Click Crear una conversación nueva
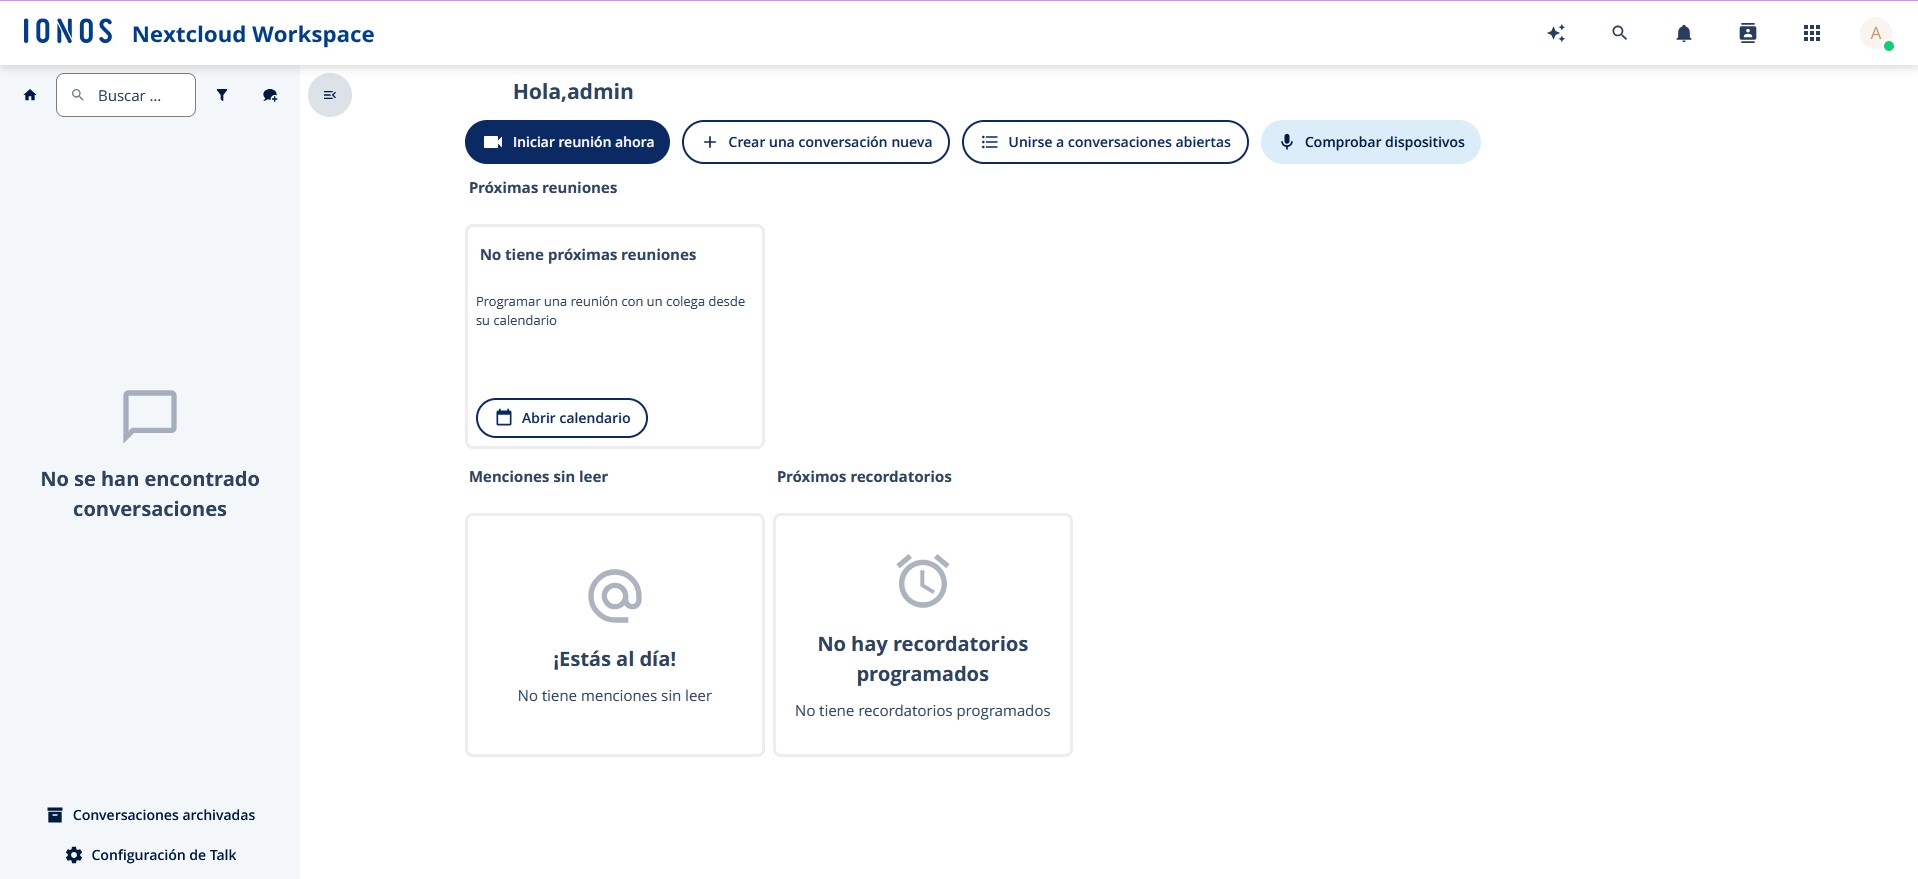This screenshot has width=1918, height=879. [x=815, y=142]
